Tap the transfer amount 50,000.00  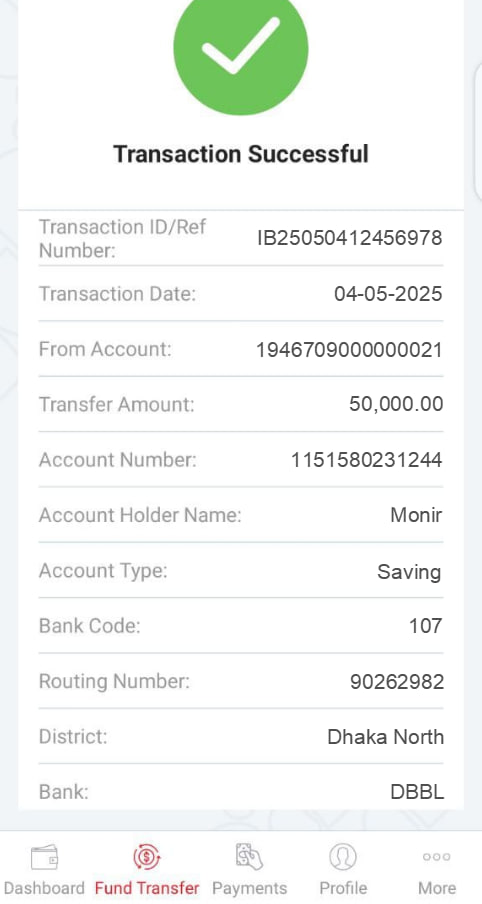point(396,404)
